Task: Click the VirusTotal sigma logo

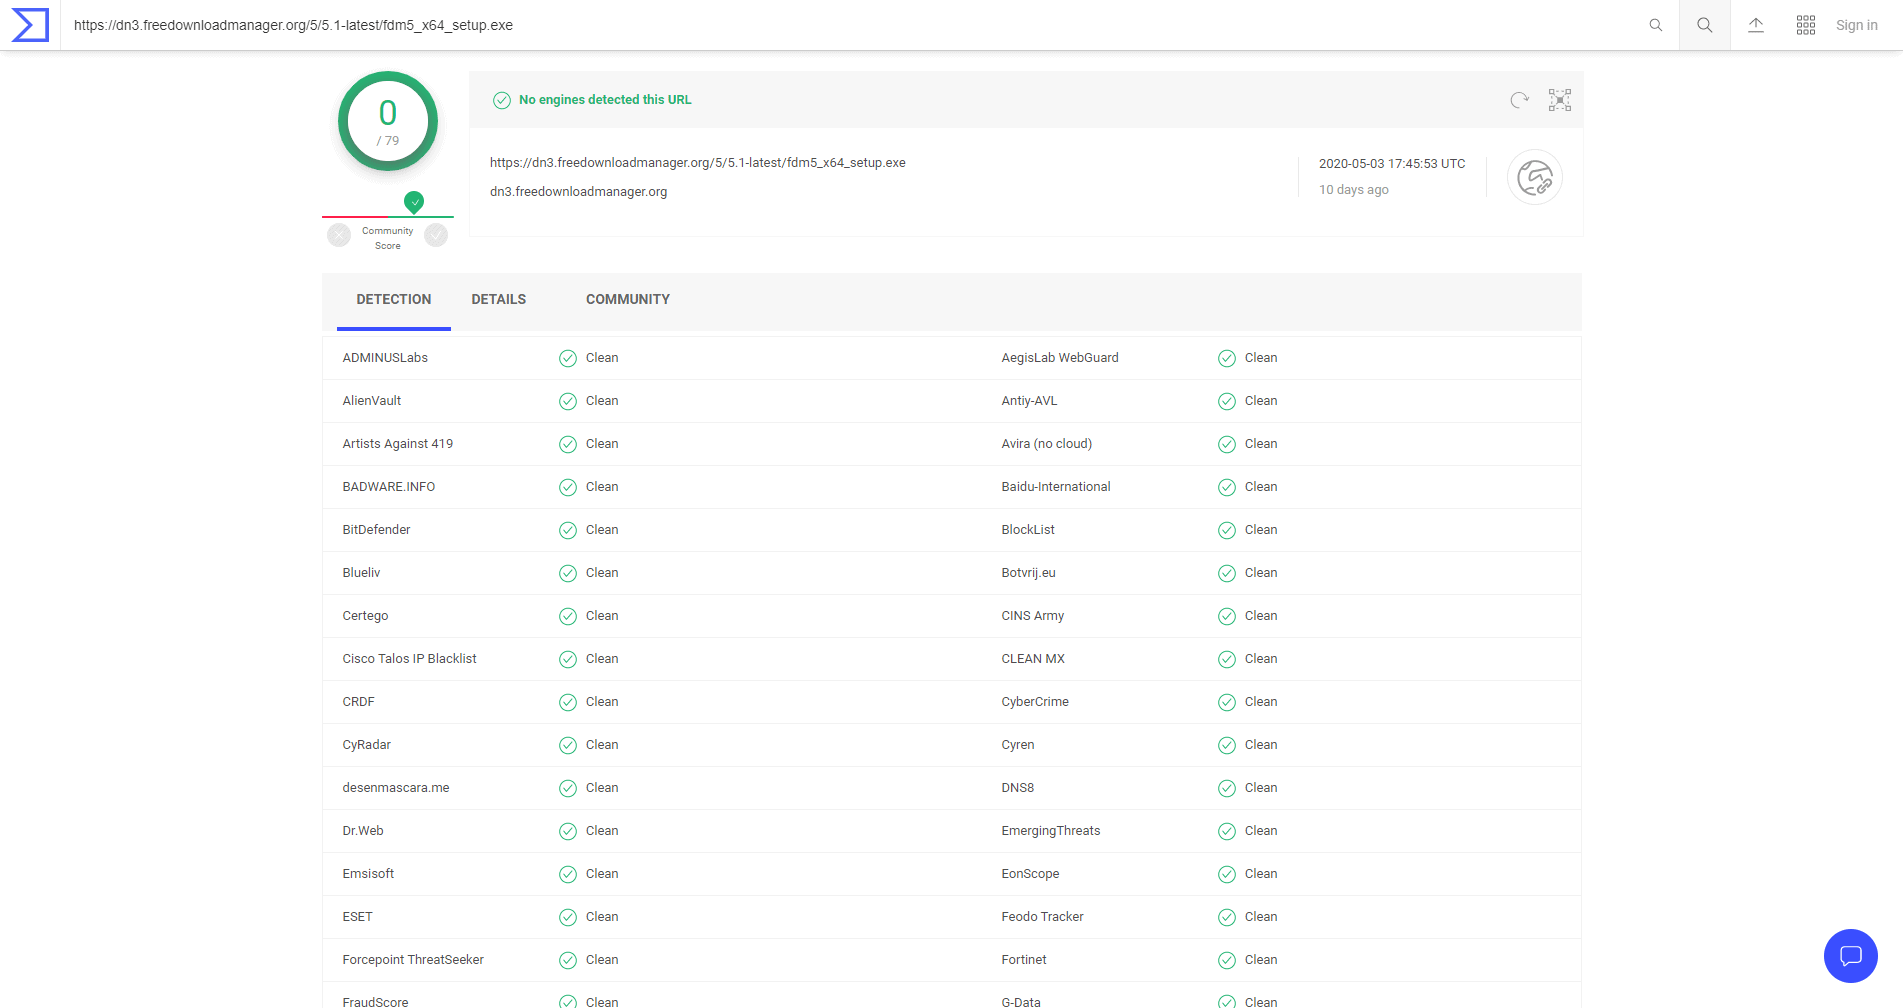Action: 30,25
